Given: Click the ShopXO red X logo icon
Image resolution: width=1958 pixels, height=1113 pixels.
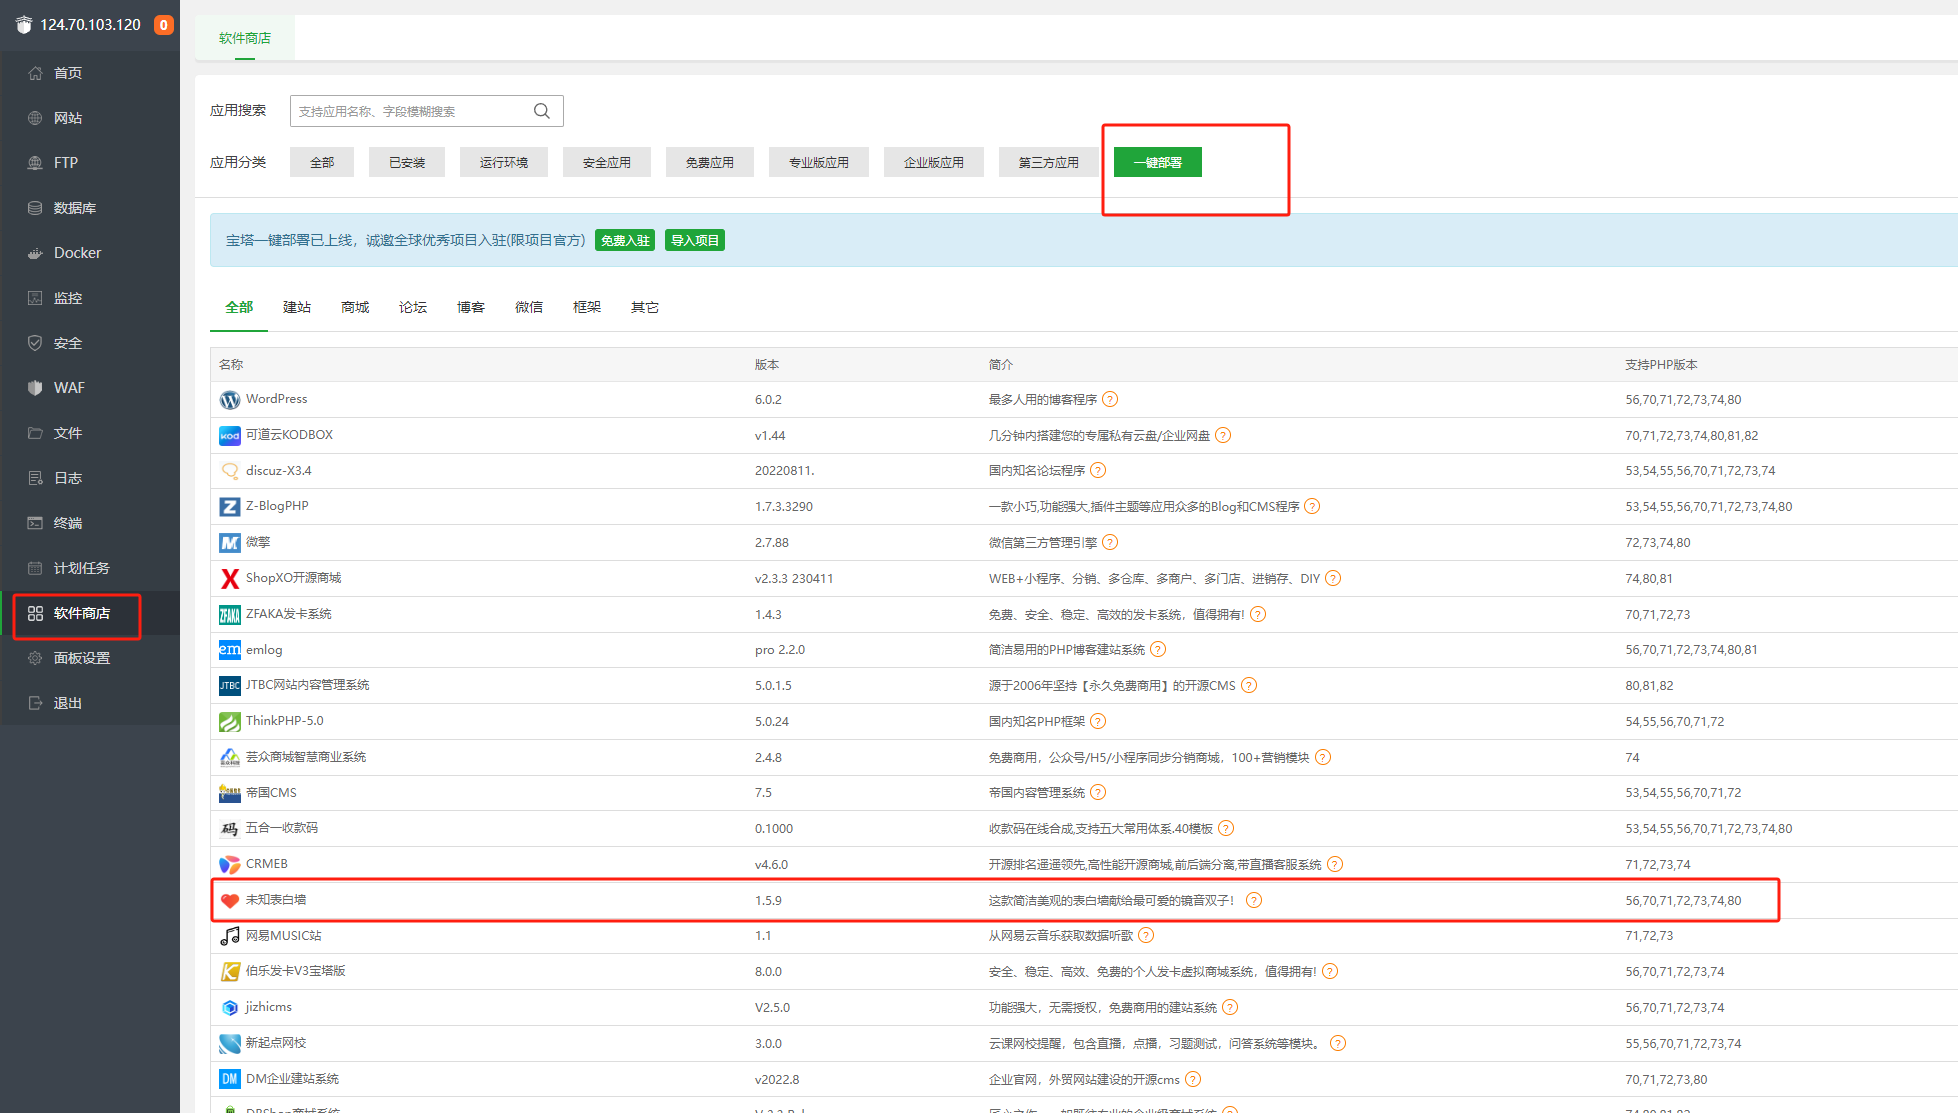Looking at the screenshot, I should 230,579.
